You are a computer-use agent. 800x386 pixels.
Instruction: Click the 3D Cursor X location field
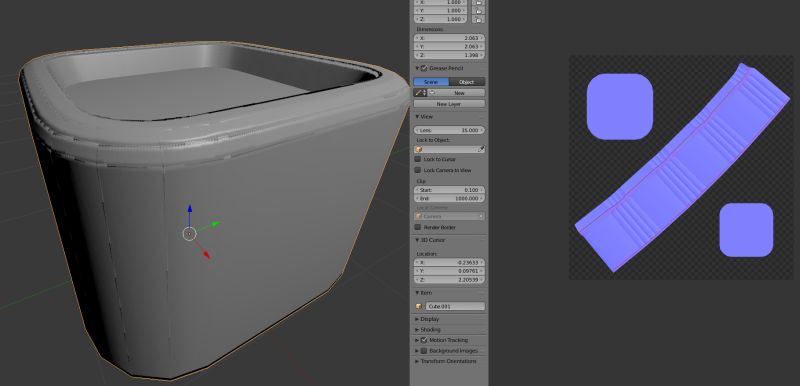449,262
